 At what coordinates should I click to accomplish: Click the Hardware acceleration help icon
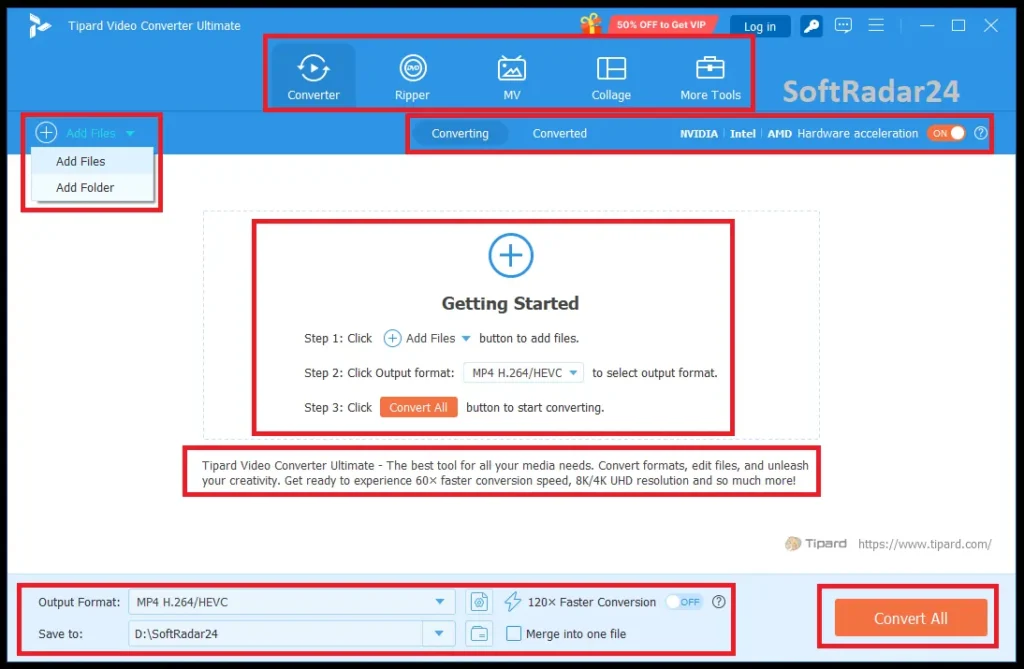coord(980,133)
